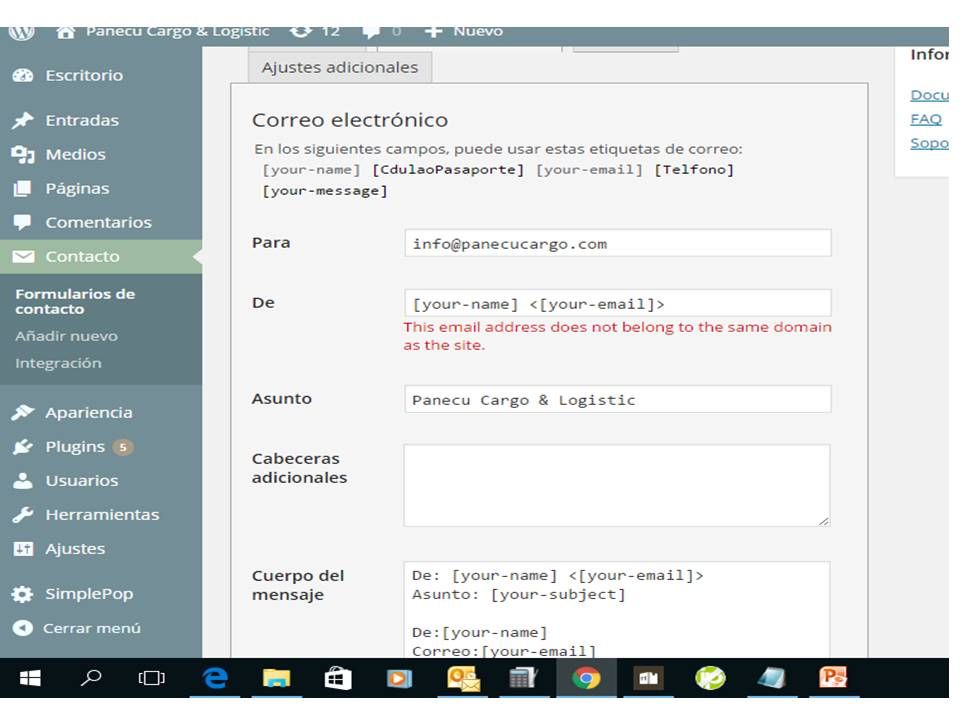This screenshot has width=960, height=720.
Task: Open Apariencia via its paintbrush icon
Action: tap(23, 413)
